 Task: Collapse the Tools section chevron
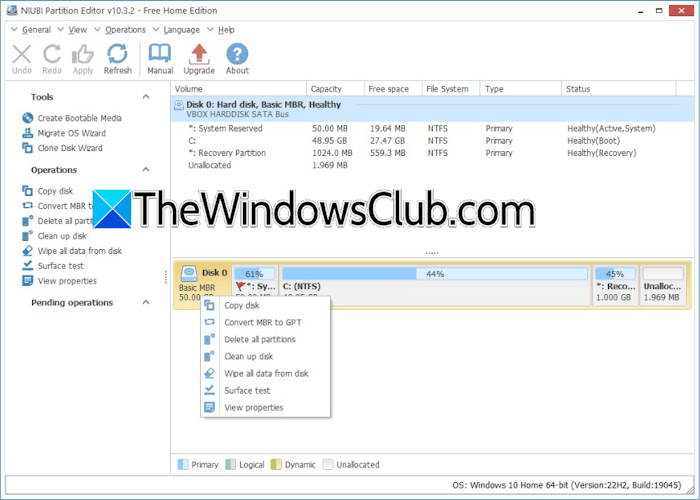tap(146, 96)
